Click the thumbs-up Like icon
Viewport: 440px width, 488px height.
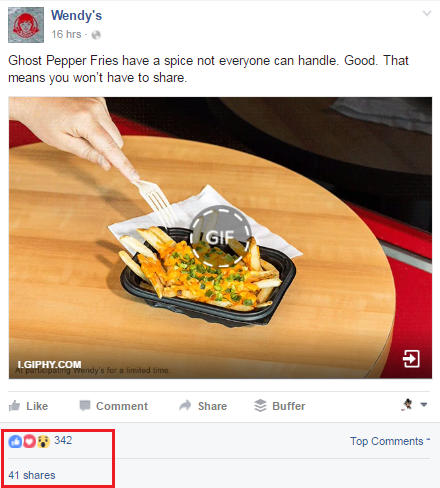[14, 406]
